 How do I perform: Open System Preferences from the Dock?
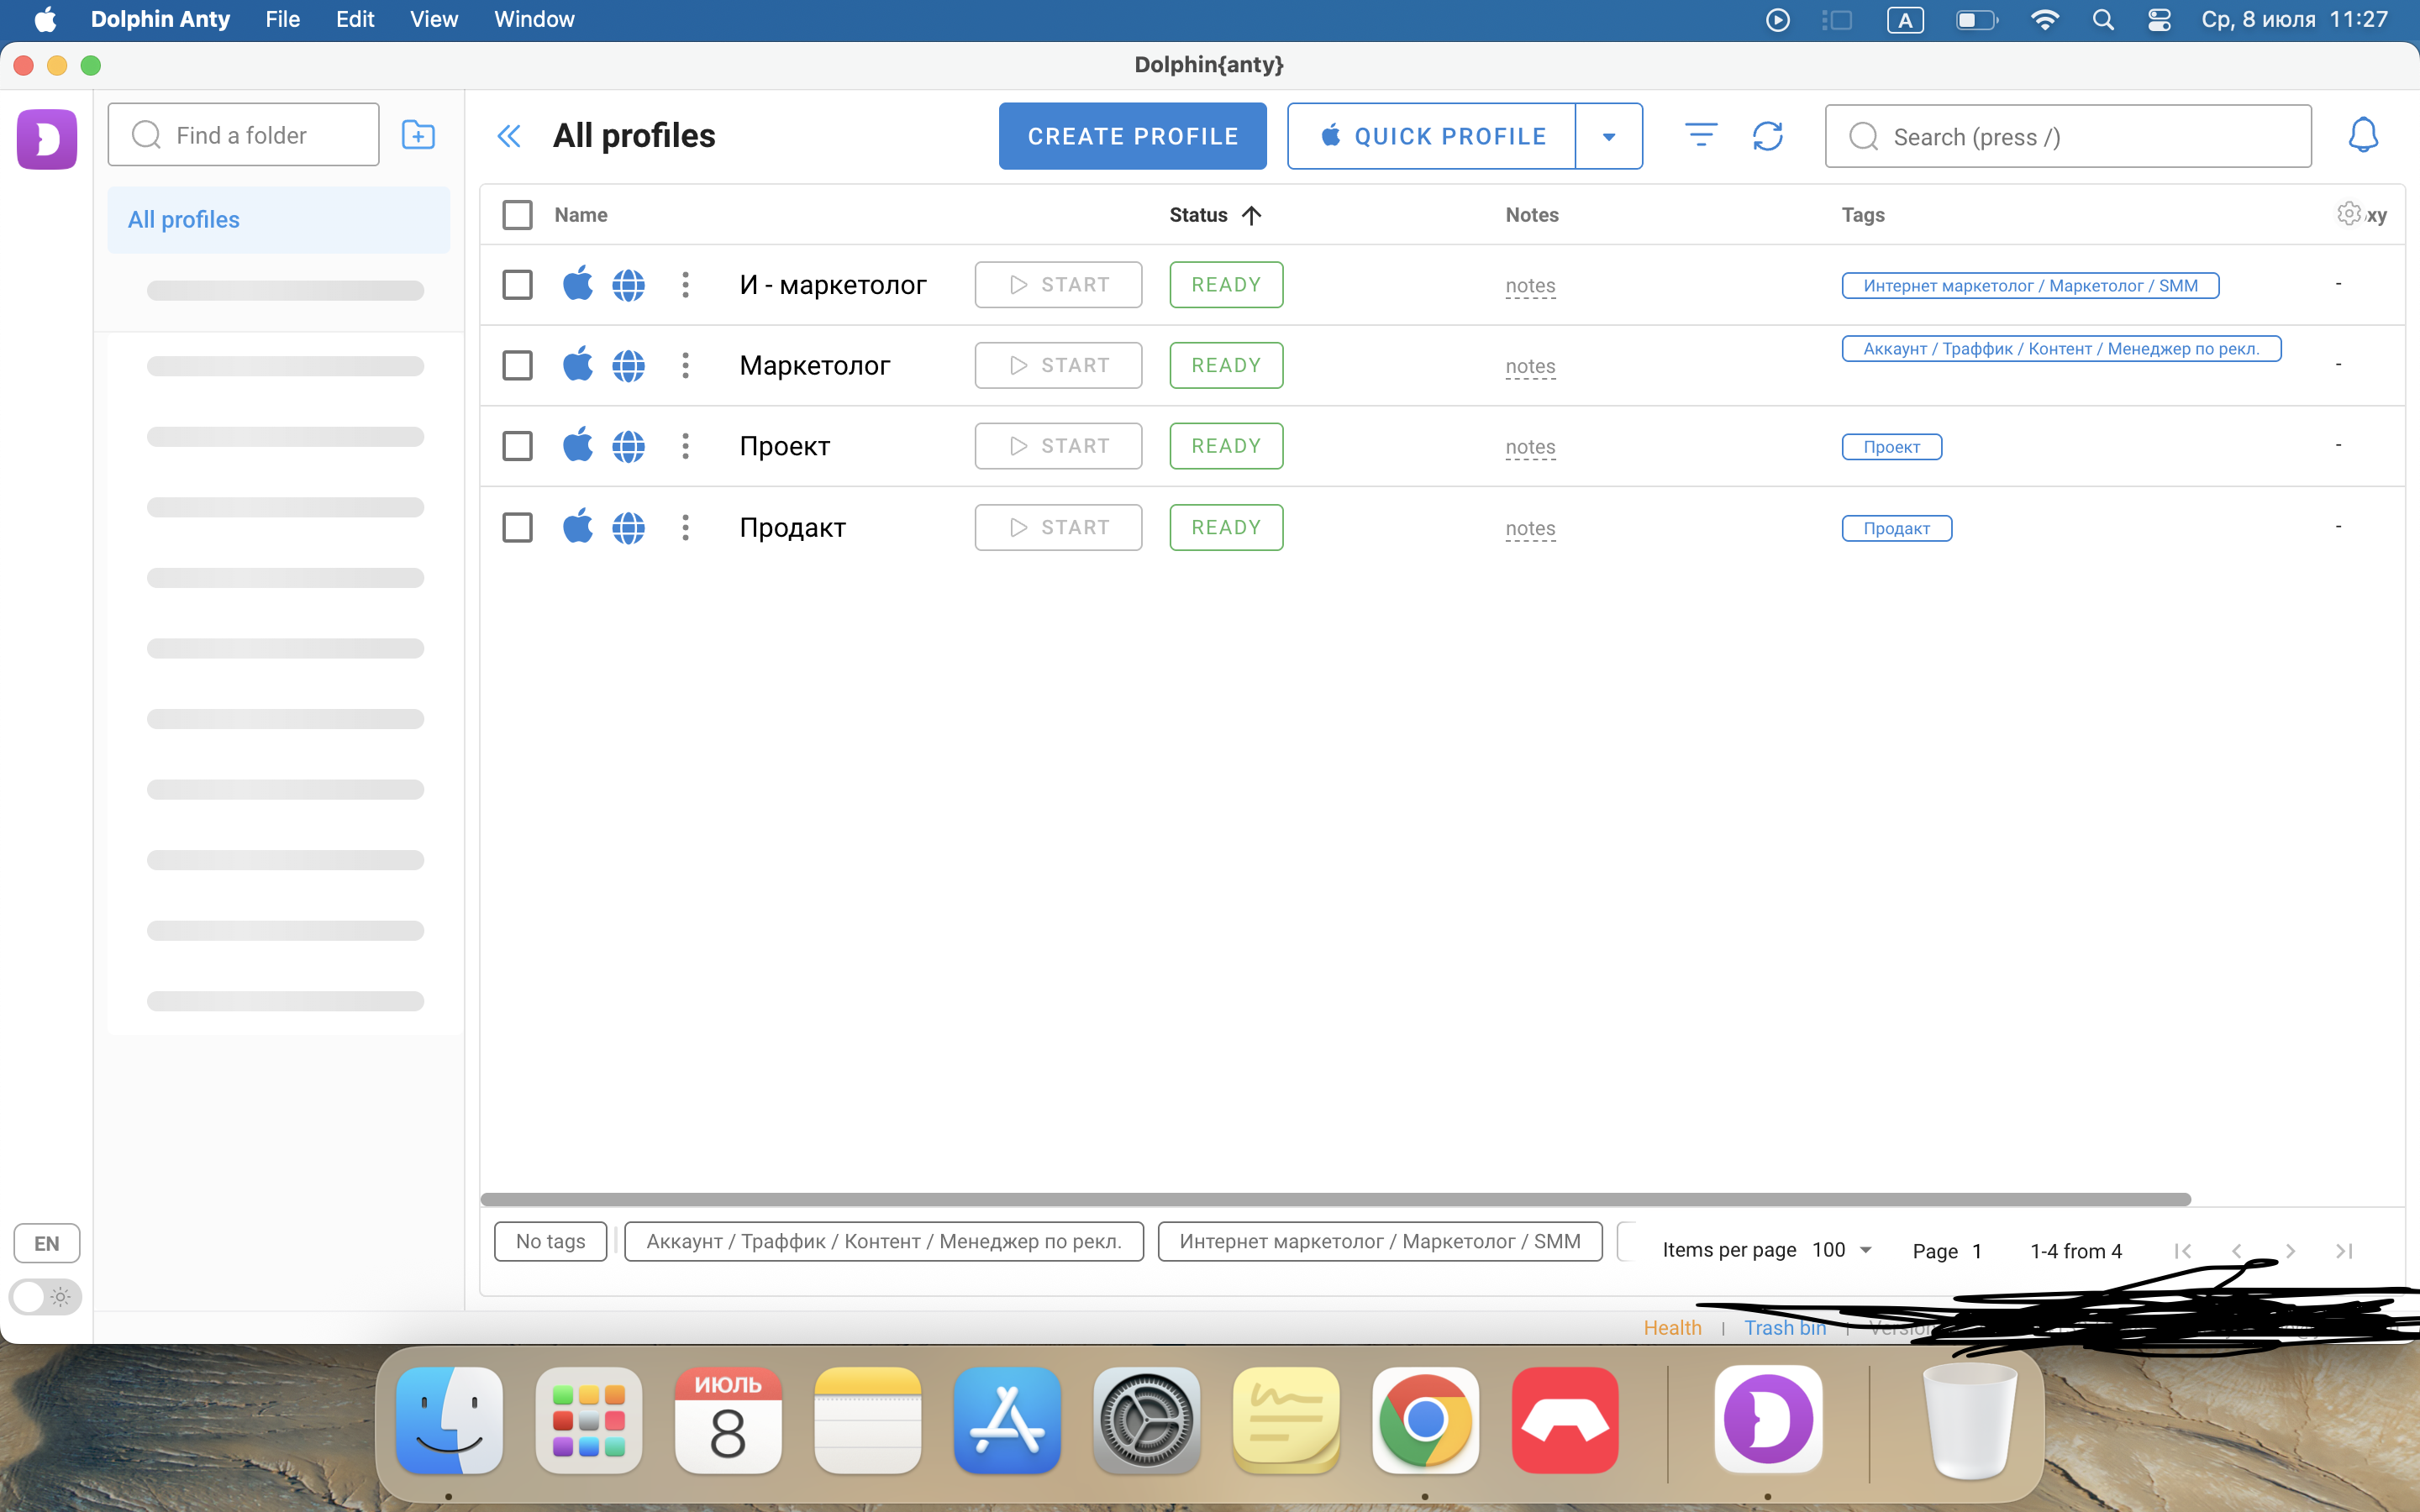pyautogui.click(x=1146, y=1420)
